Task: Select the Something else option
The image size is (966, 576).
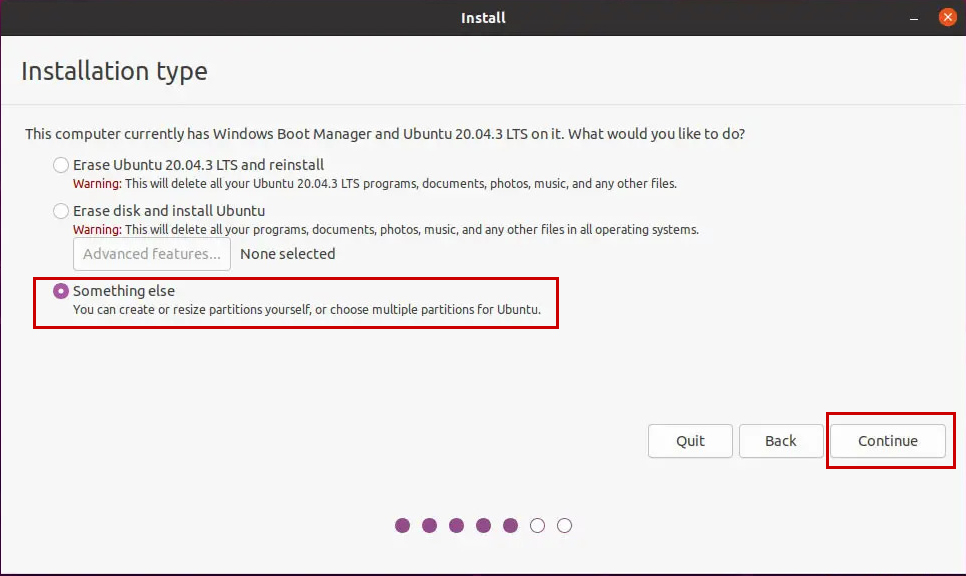Action: (60, 291)
